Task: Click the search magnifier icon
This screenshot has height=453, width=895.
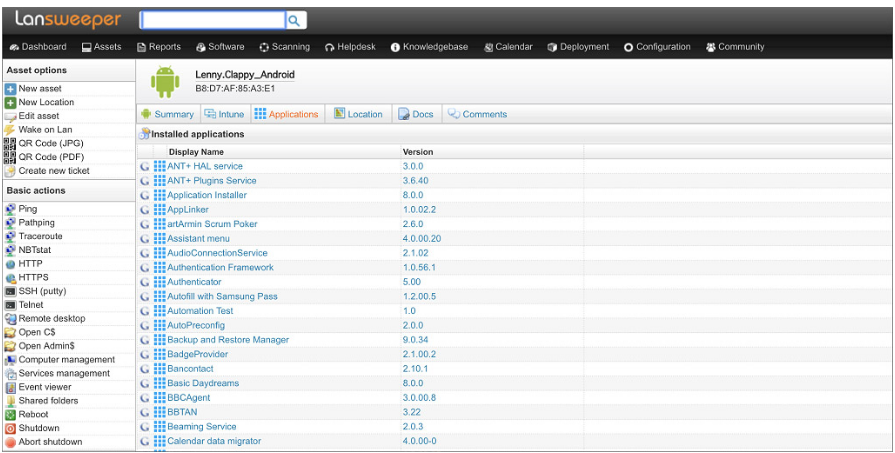Action: click(x=295, y=20)
